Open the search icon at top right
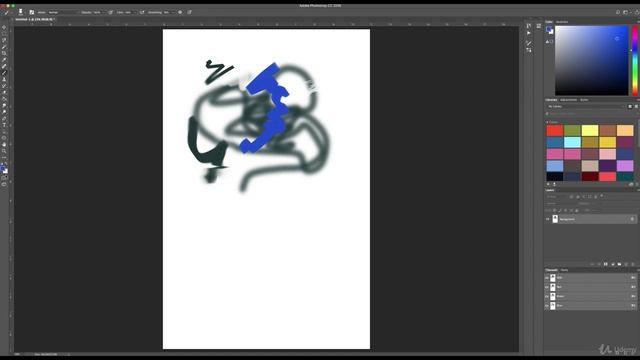This screenshot has height=360, width=640. pos(618,12)
